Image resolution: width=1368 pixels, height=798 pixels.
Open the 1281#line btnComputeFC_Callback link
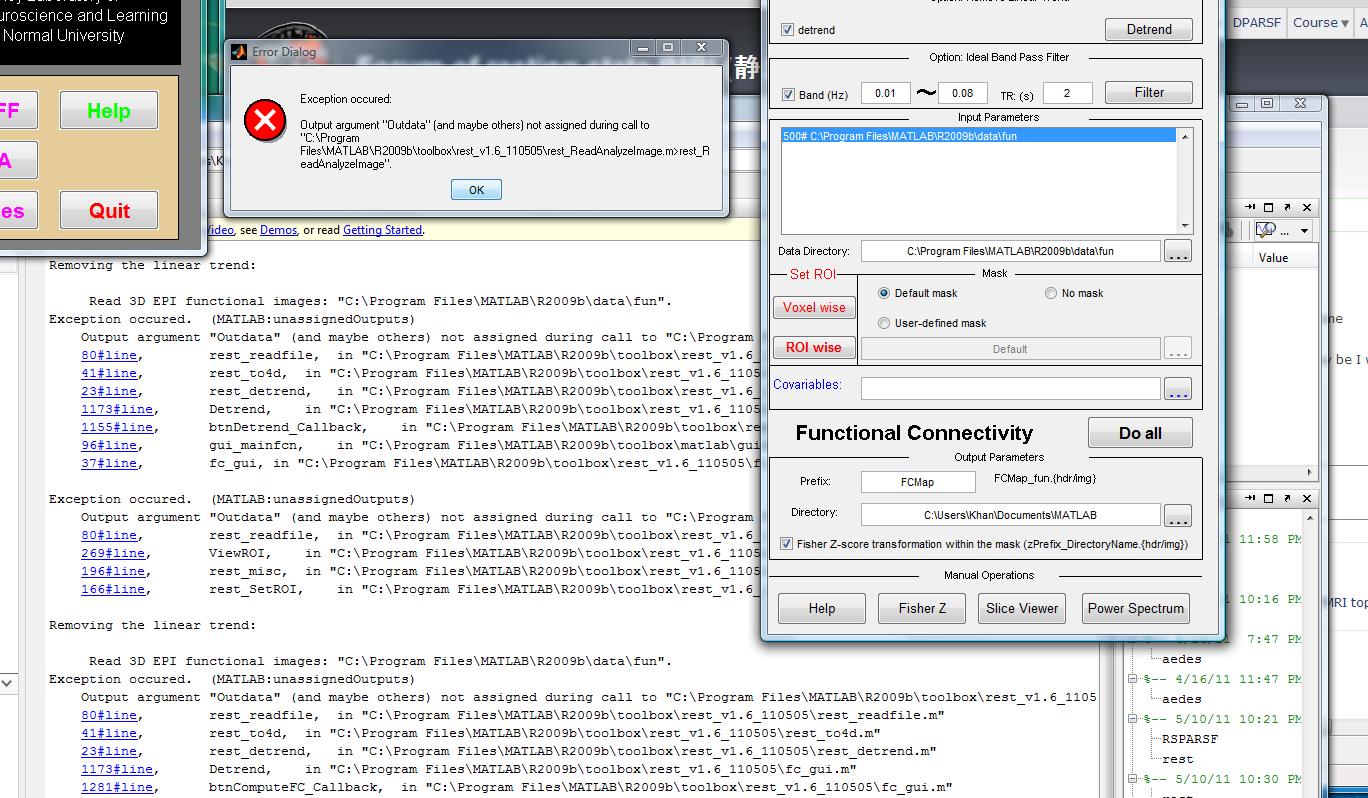point(118,787)
